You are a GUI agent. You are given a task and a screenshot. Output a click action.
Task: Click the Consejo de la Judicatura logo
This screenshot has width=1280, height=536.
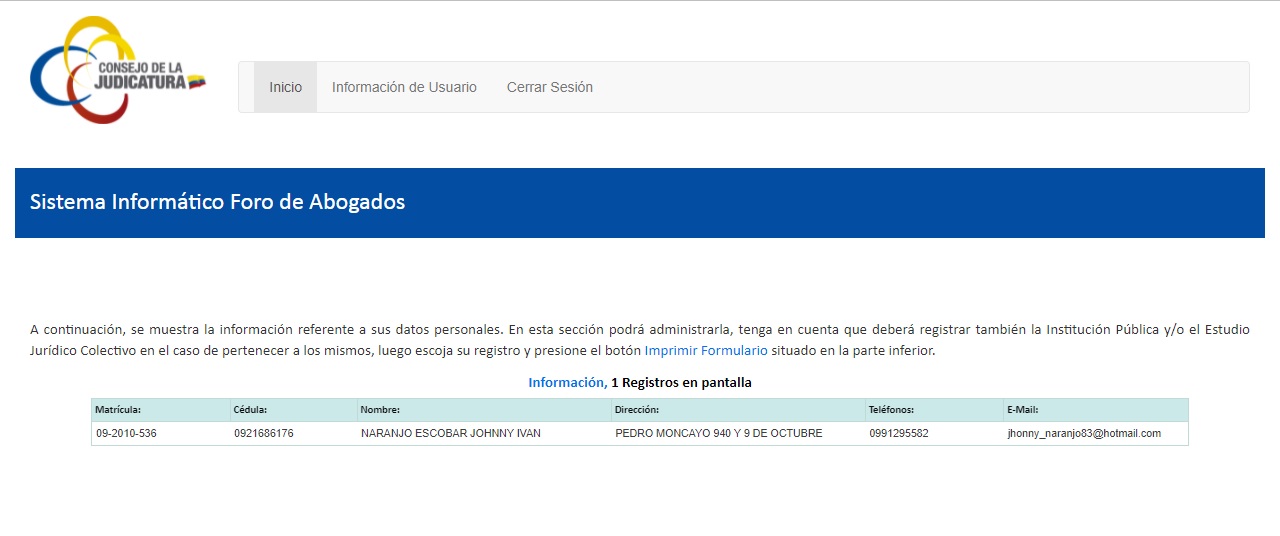[x=118, y=70]
